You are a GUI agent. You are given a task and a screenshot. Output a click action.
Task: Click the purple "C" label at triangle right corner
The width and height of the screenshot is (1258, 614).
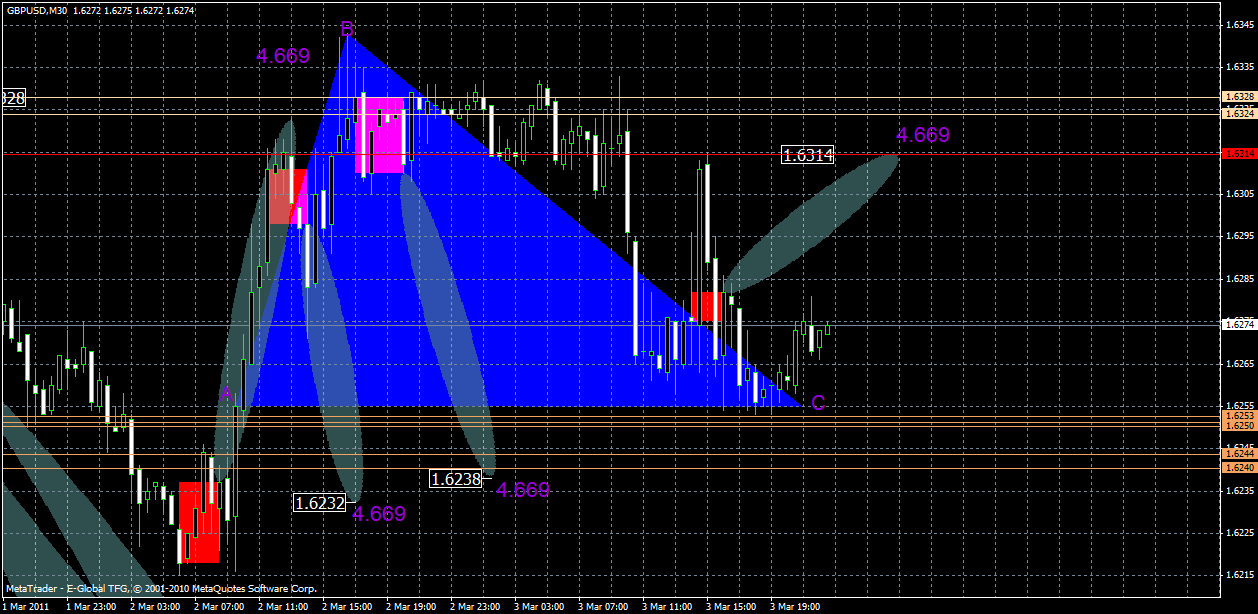pos(818,403)
